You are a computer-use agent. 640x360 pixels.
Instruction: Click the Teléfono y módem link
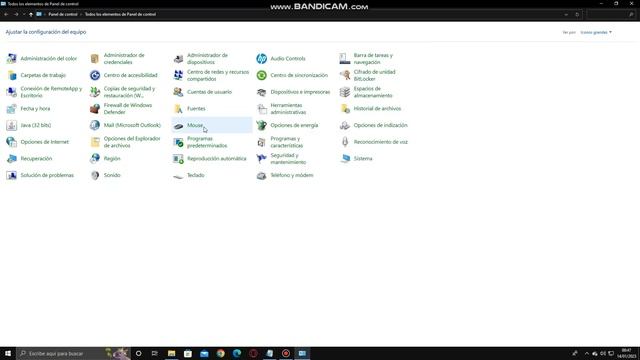pos(291,175)
